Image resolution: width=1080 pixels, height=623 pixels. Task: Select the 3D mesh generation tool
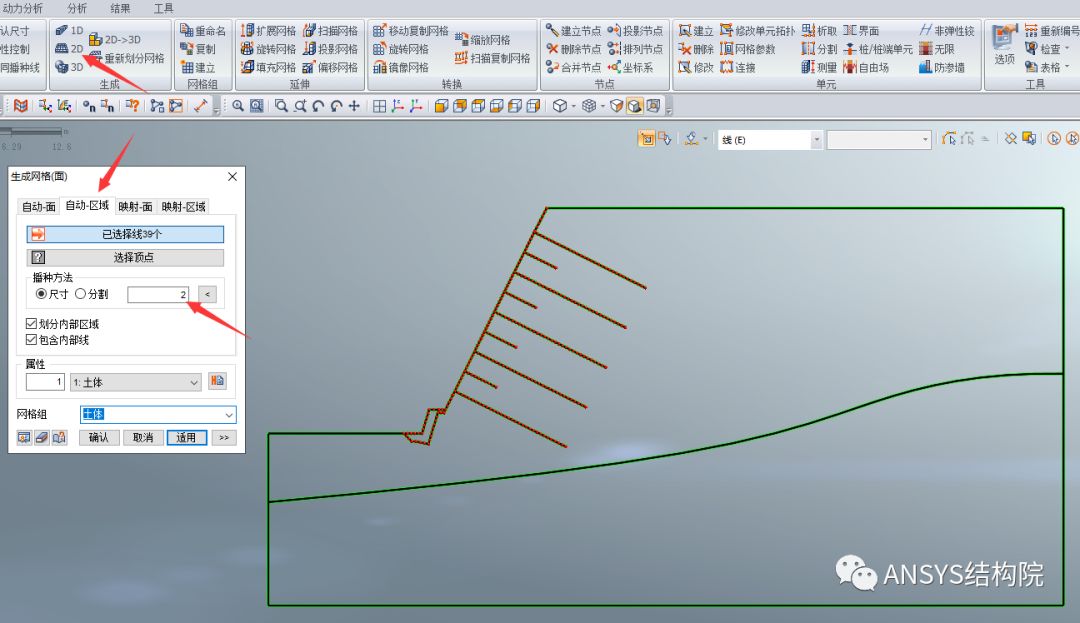(69, 67)
